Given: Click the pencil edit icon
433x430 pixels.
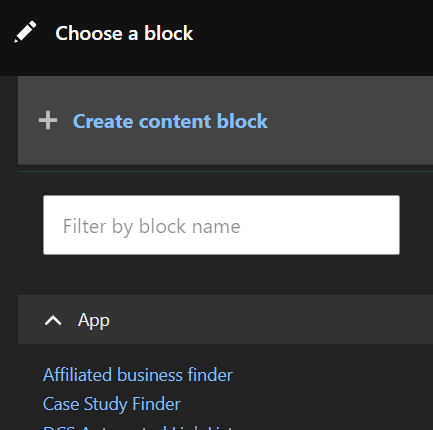Looking at the screenshot, I should (x=25, y=32).
